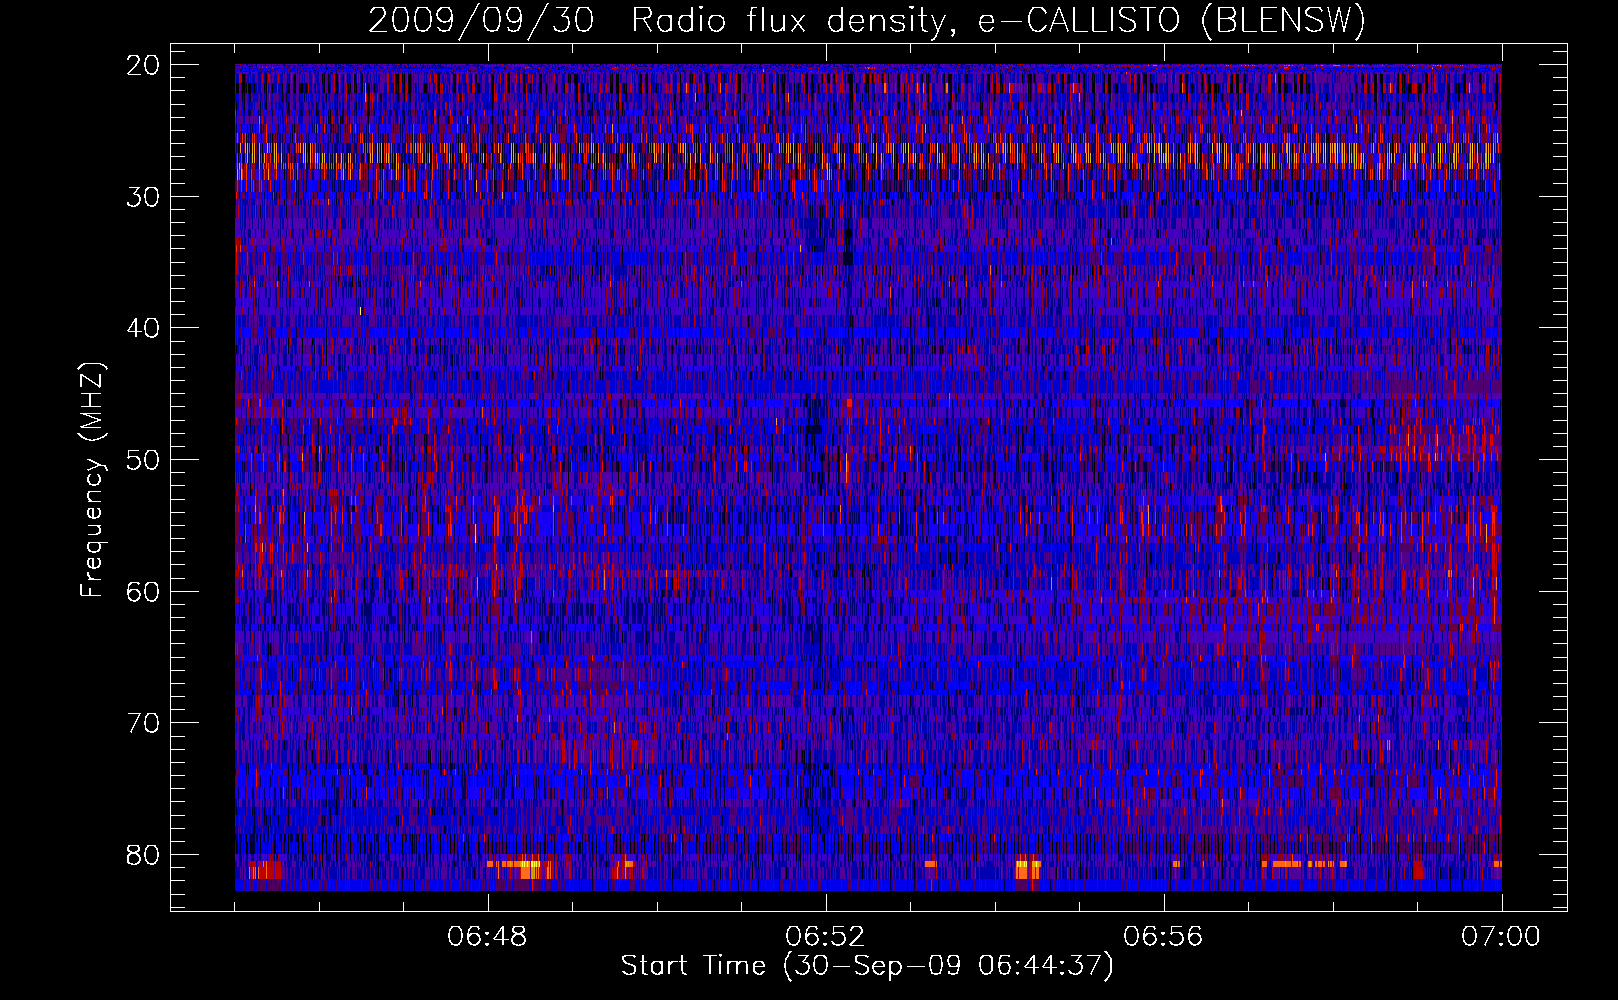Image resolution: width=1618 pixels, height=1000 pixels.
Task: Click the 50 MHz frequency tick label
Action: [x=144, y=460]
